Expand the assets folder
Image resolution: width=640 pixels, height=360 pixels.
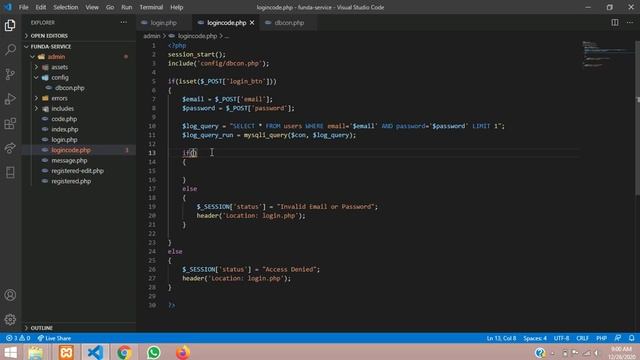(x=60, y=67)
